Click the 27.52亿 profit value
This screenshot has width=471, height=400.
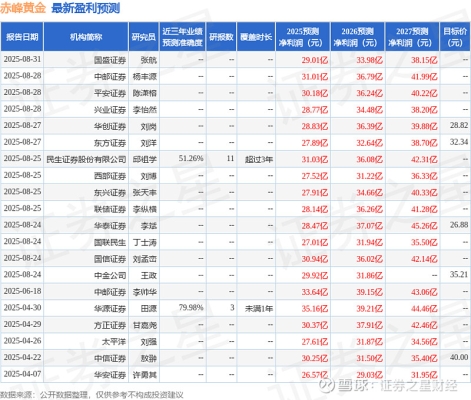click(x=315, y=176)
